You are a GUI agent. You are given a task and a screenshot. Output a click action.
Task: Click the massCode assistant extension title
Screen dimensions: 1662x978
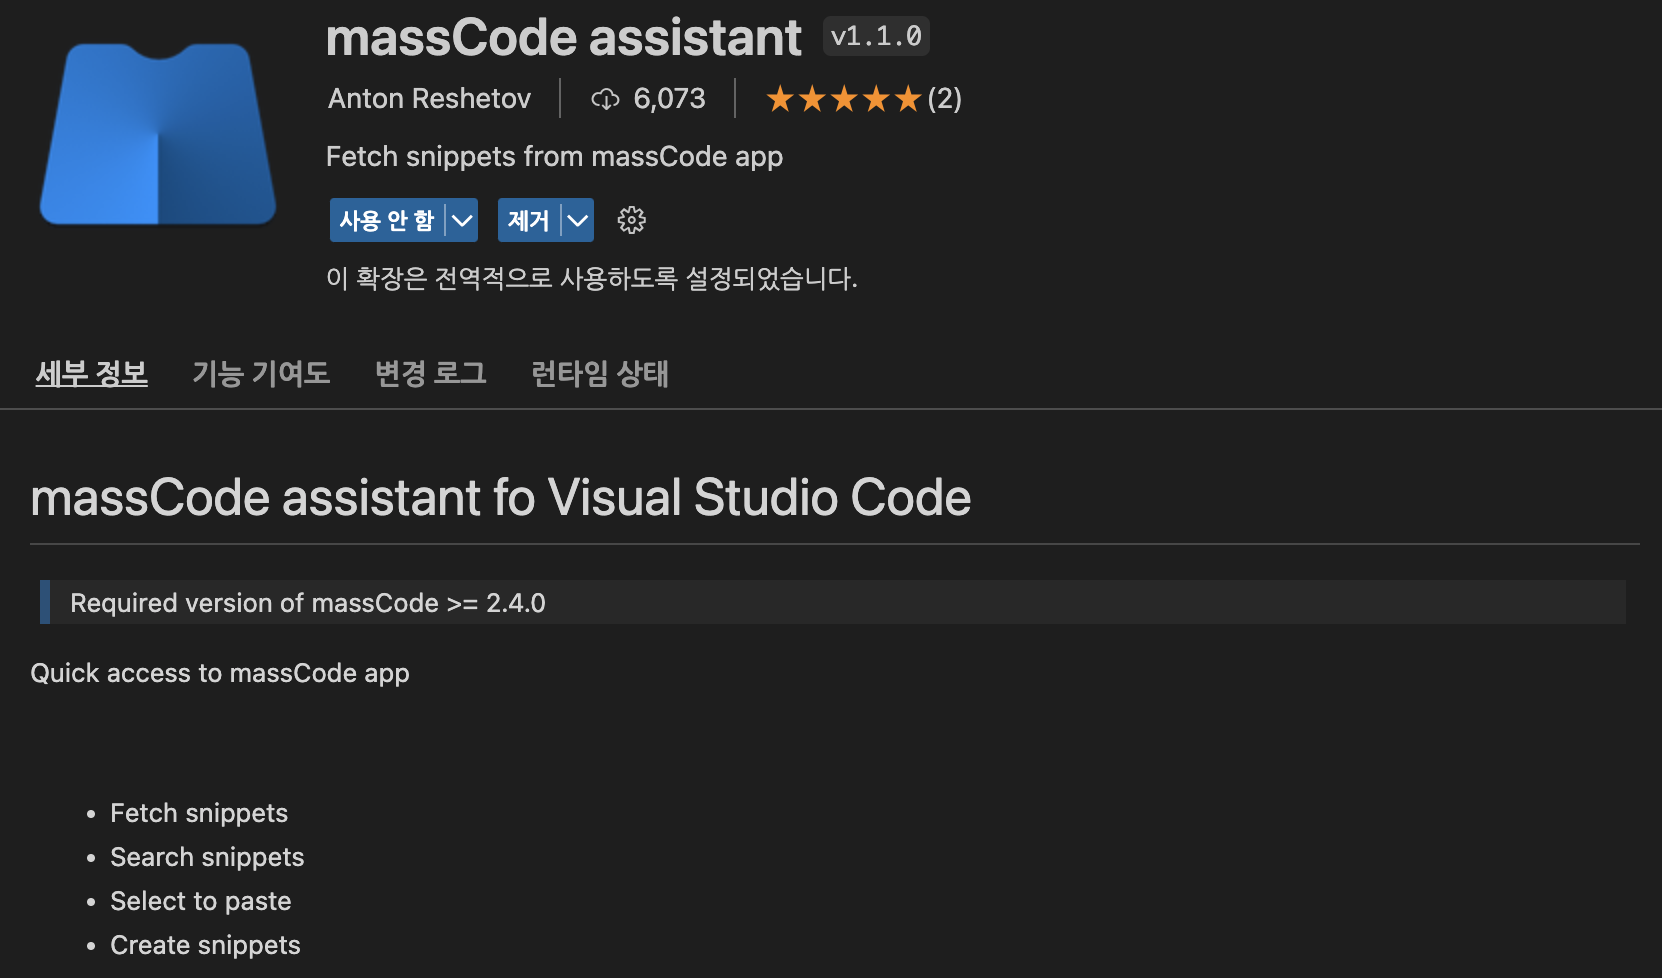pyautogui.click(x=563, y=38)
